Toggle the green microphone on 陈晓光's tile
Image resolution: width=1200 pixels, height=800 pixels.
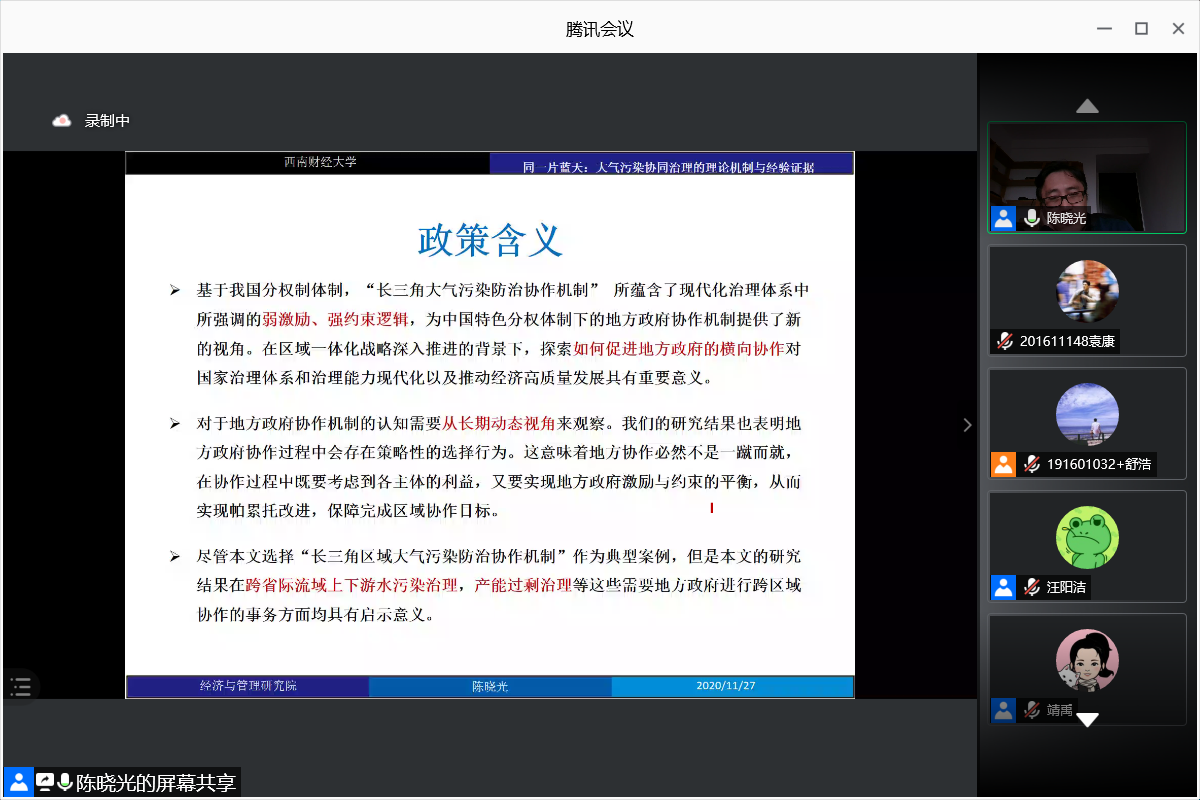click(x=1032, y=218)
